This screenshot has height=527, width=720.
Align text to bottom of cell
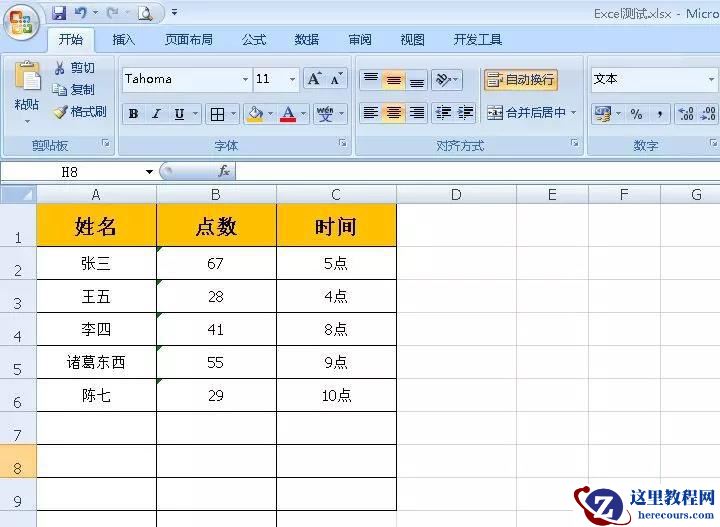[416, 79]
